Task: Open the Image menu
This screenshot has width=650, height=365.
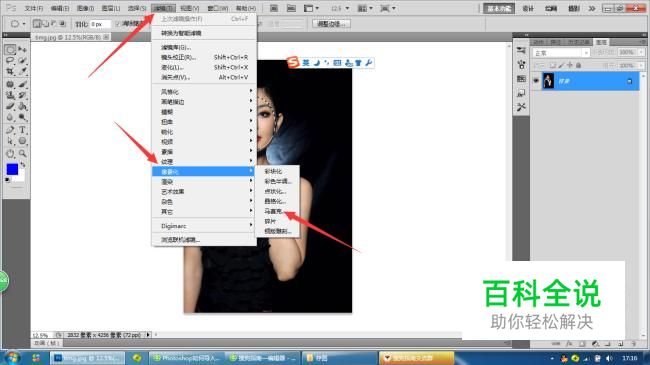Action: [x=85, y=8]
